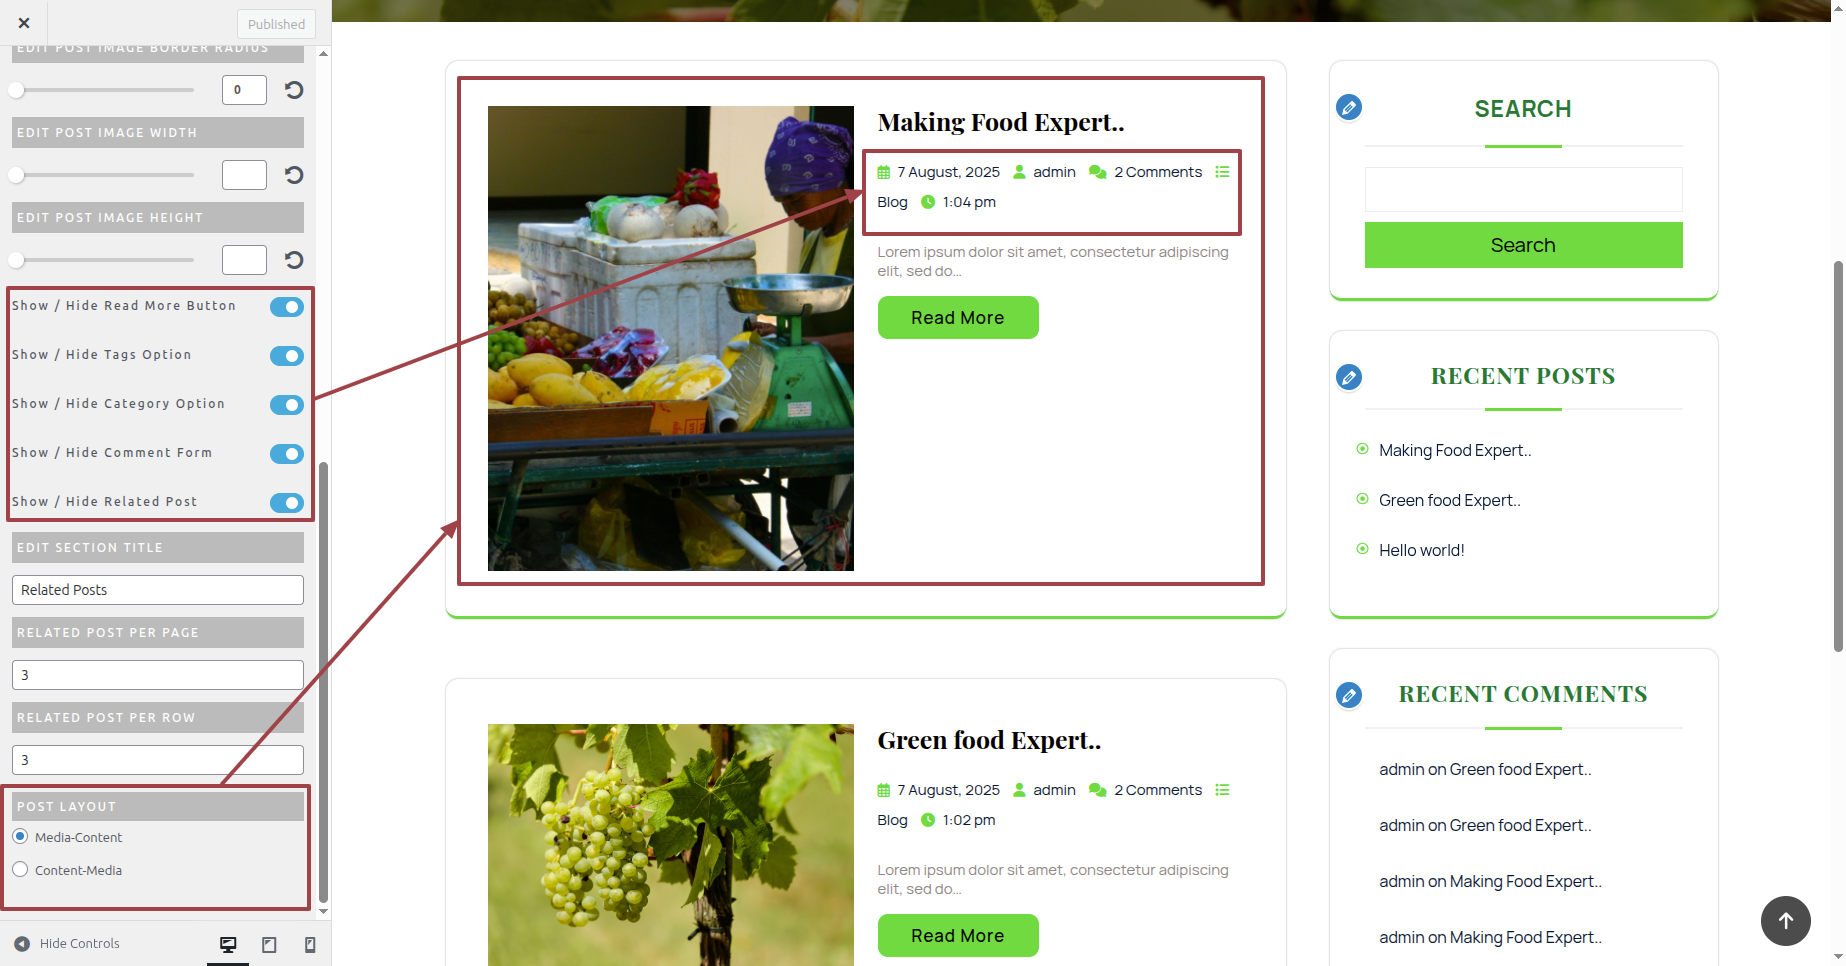This screenshot has width=1846, height=966.
Task: Reset the post image border radius value
Action: point(294,90)
